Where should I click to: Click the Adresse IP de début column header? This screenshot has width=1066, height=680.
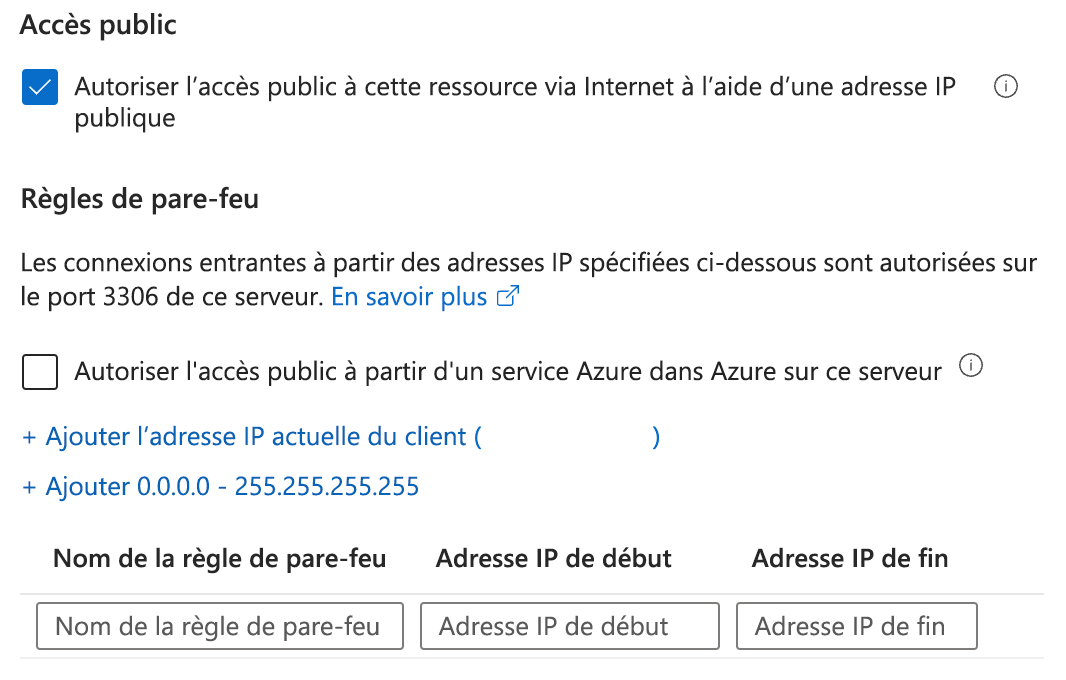(553, 558)
